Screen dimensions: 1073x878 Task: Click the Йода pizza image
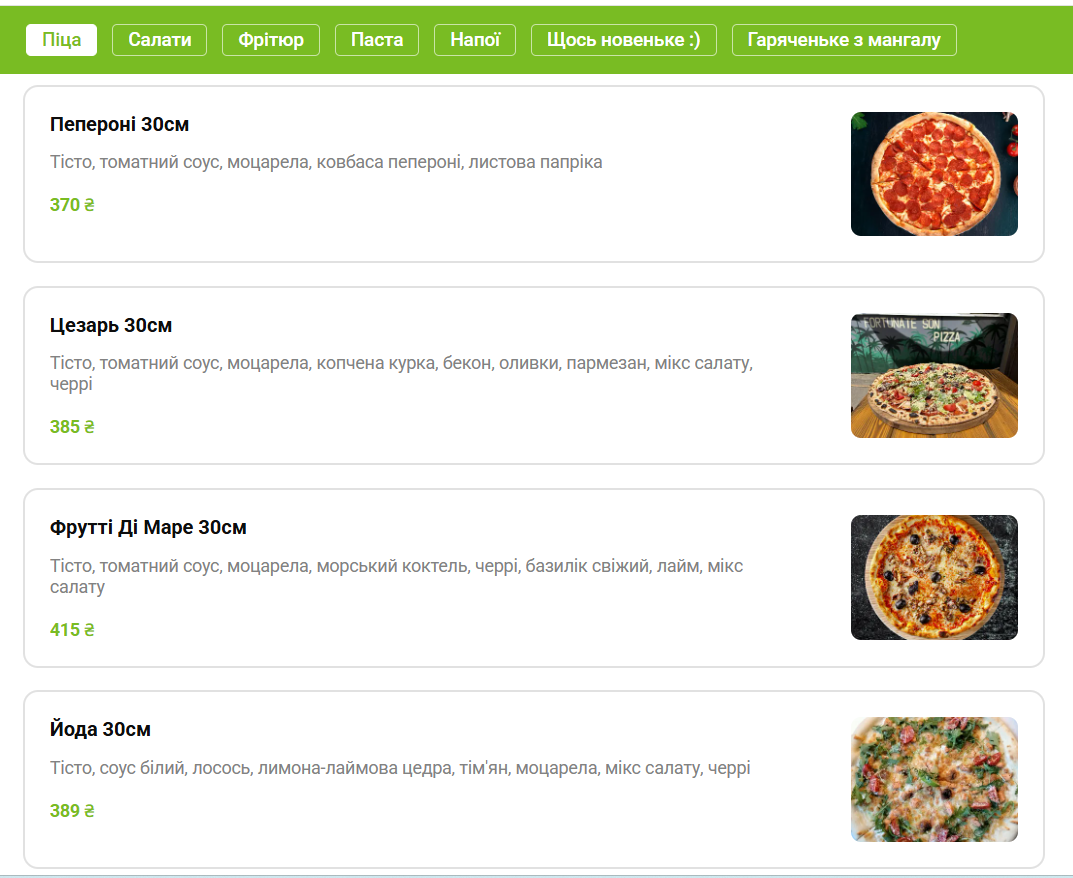[x=933, y=778]
